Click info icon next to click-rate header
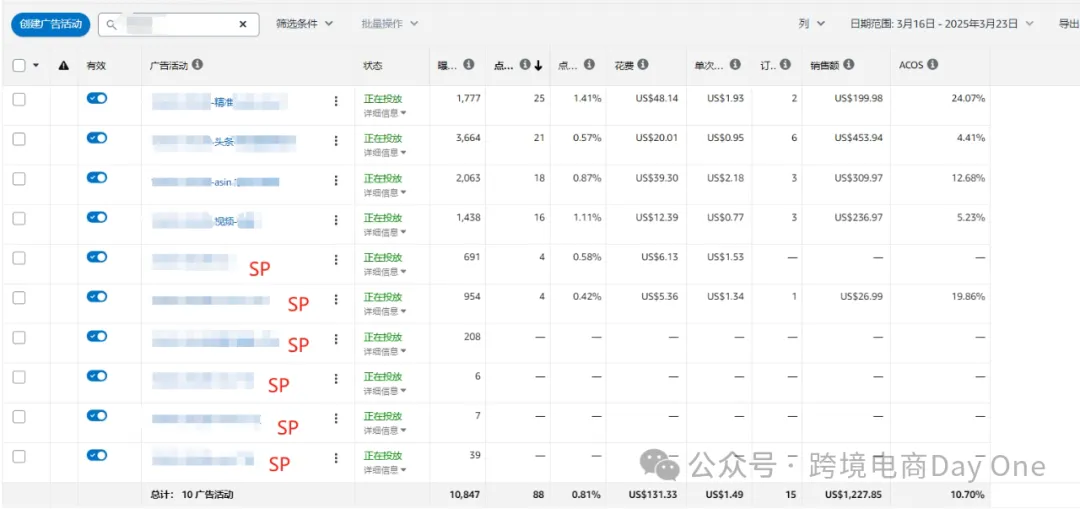1080x509 pixels. [589, 64]
